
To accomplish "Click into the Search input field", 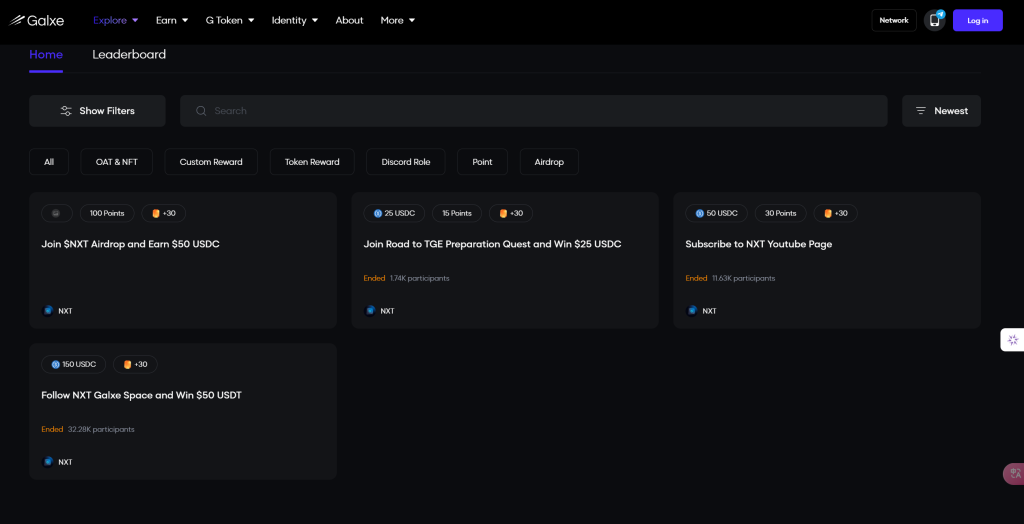I will (x=534, y=111).
